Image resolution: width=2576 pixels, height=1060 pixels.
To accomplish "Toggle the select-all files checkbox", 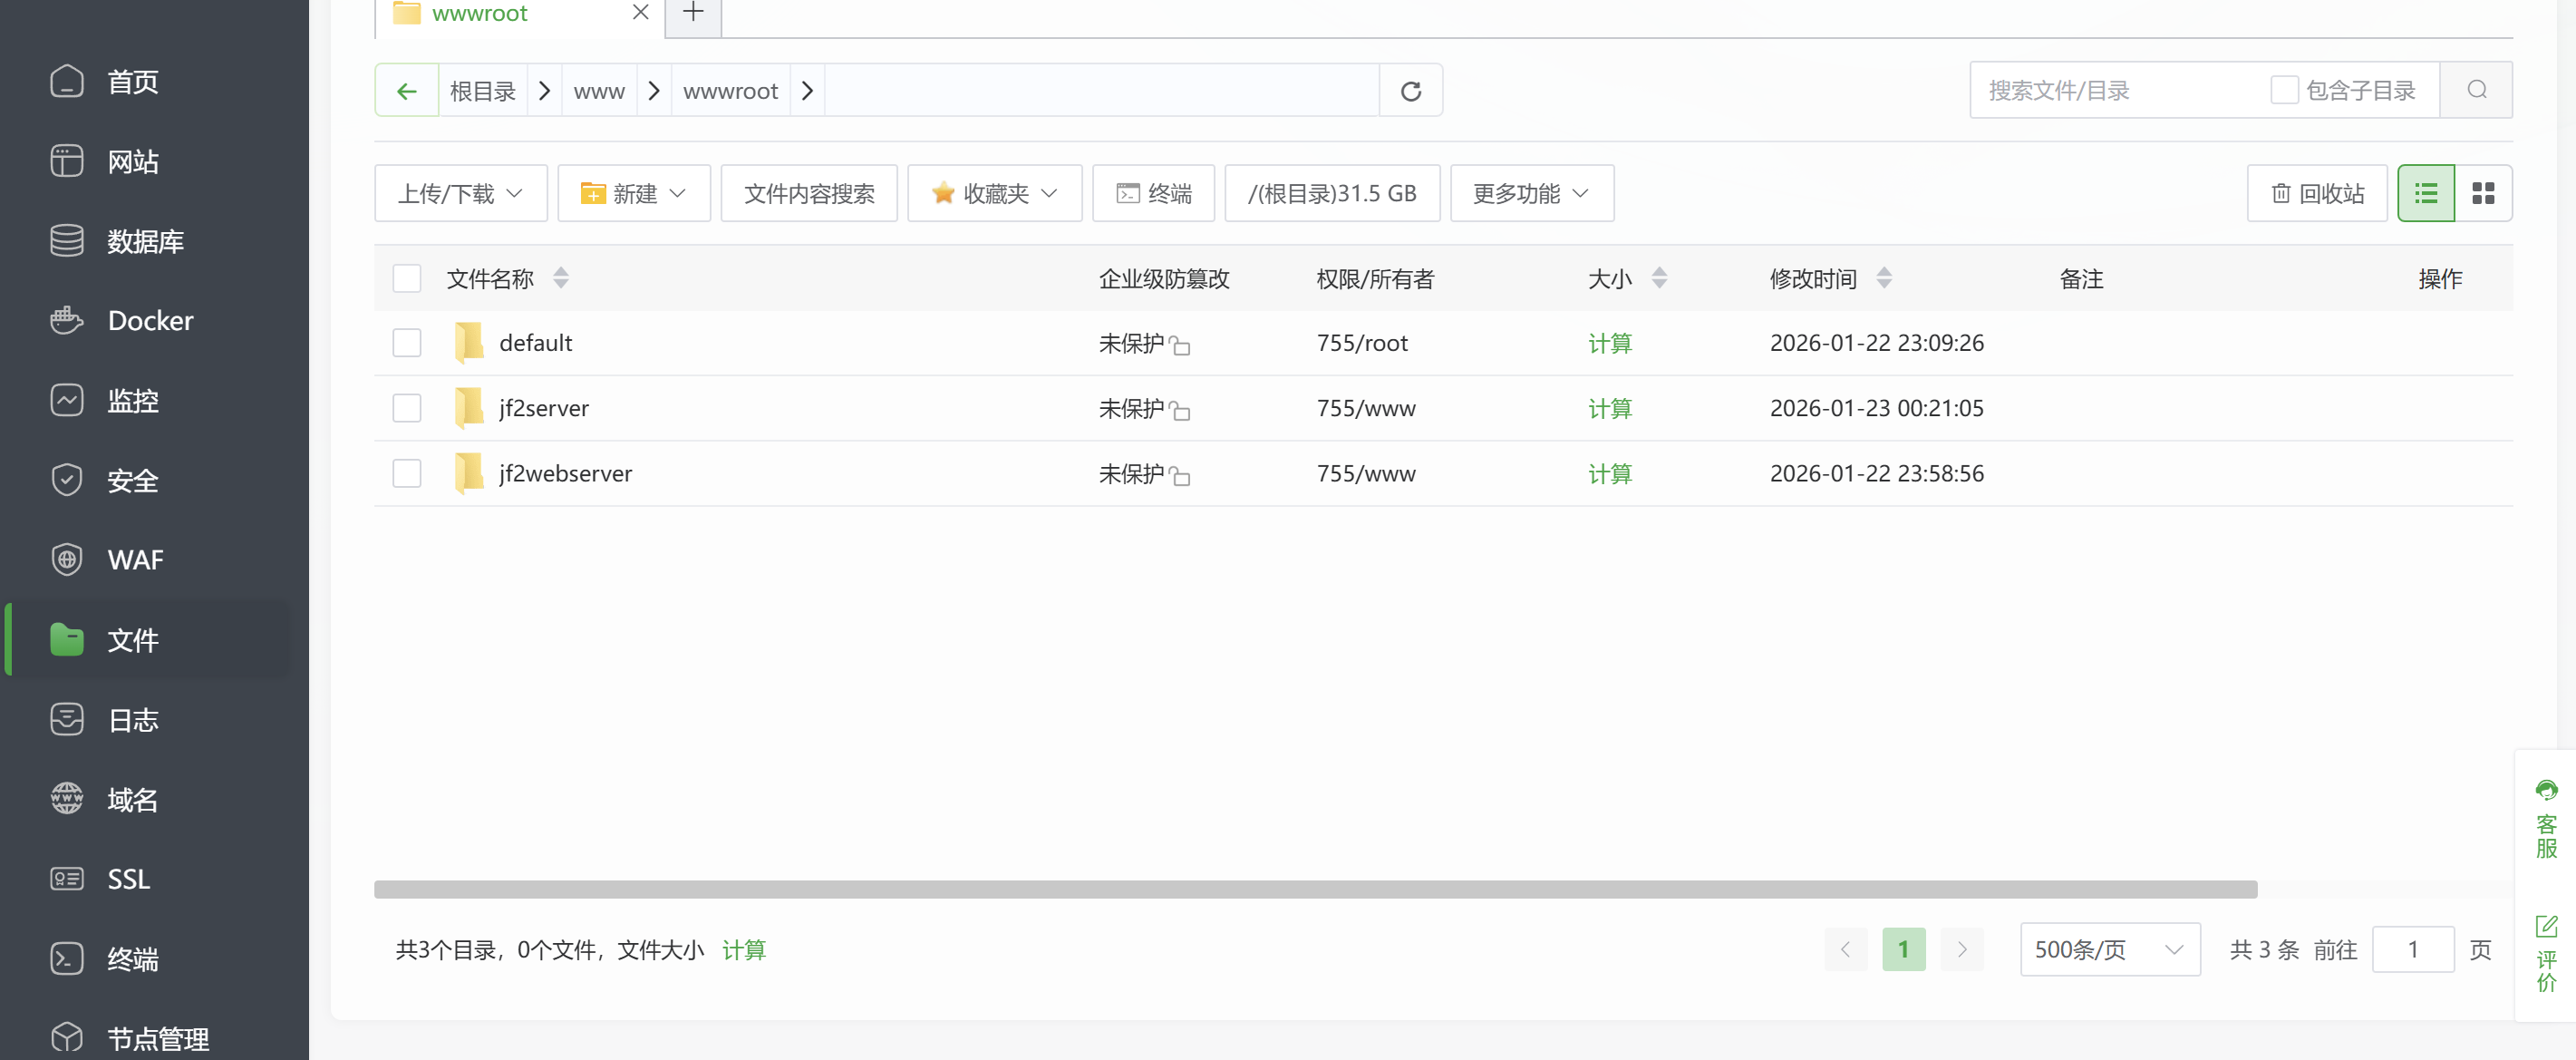I will [x=406, y=278].
